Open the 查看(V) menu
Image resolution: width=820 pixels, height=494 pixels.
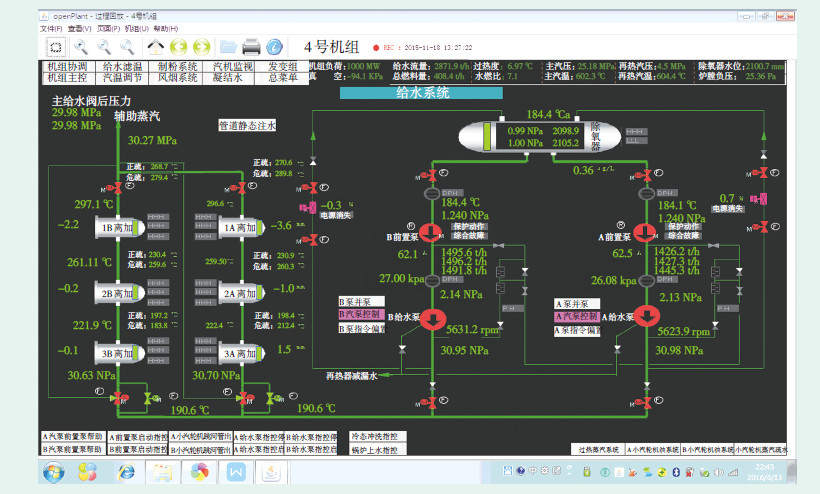pyautogui.click(x=80, y=28)
